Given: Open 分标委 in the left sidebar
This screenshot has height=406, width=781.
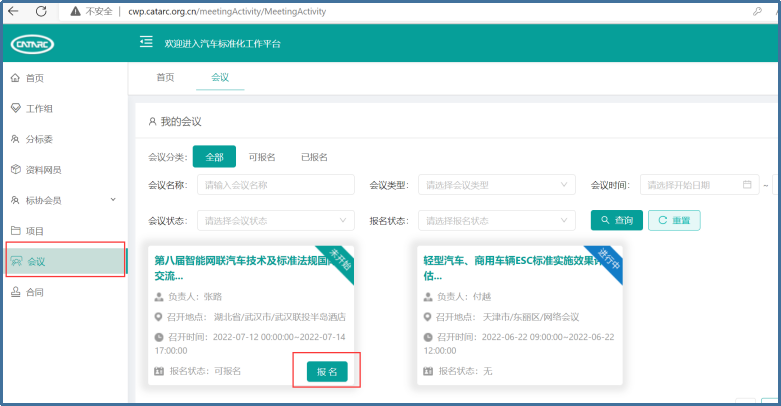Looking at the screenshot, I should [38, 139].
